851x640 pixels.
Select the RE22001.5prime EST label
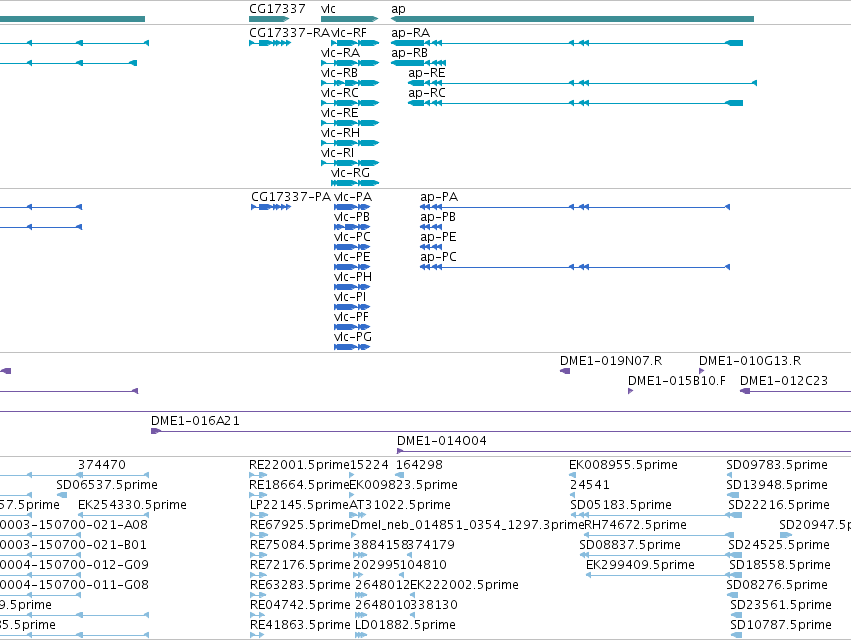[x=299, y=465]
